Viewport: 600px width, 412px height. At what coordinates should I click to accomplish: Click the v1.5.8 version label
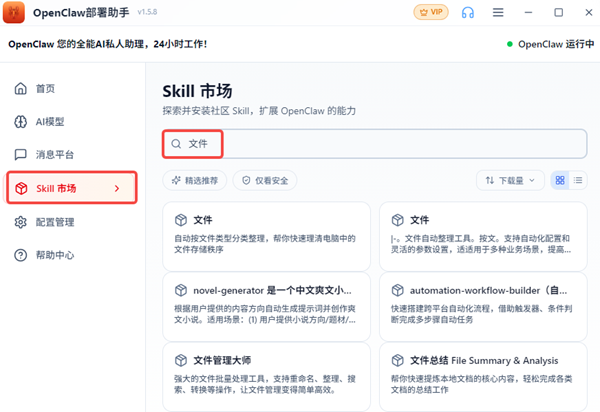pyautogui.click(x=147, y=12)
